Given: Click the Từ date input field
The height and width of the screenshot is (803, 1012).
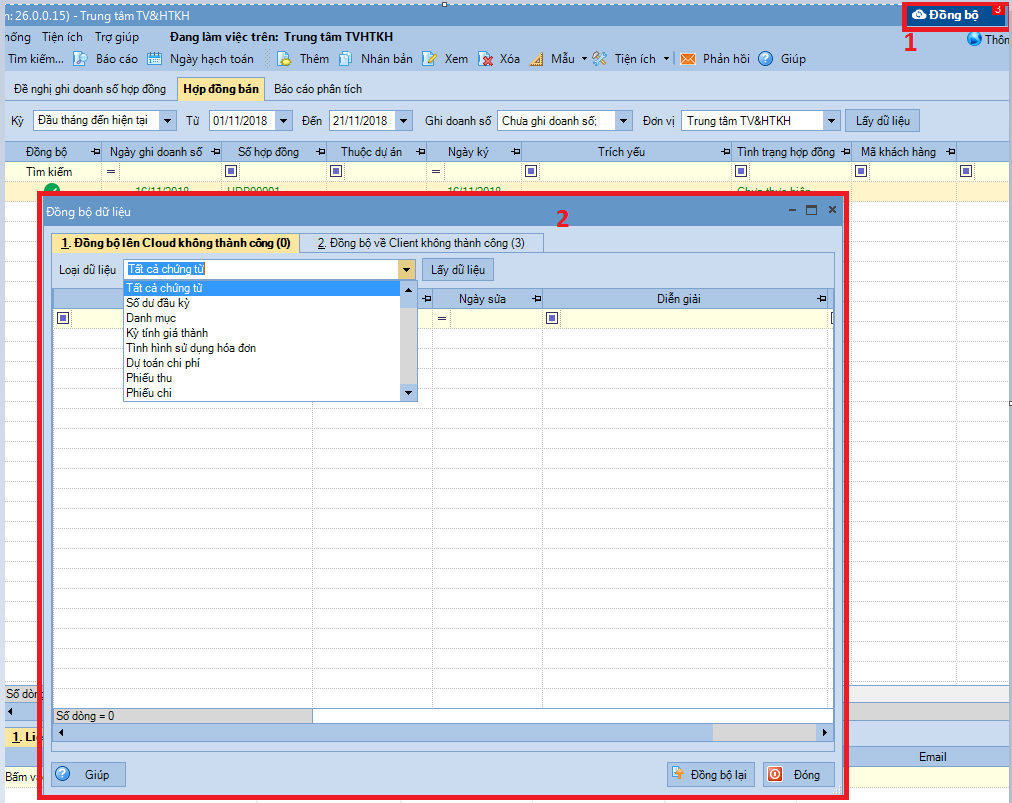Looking at the screenshot, I should tap(243, 121).
